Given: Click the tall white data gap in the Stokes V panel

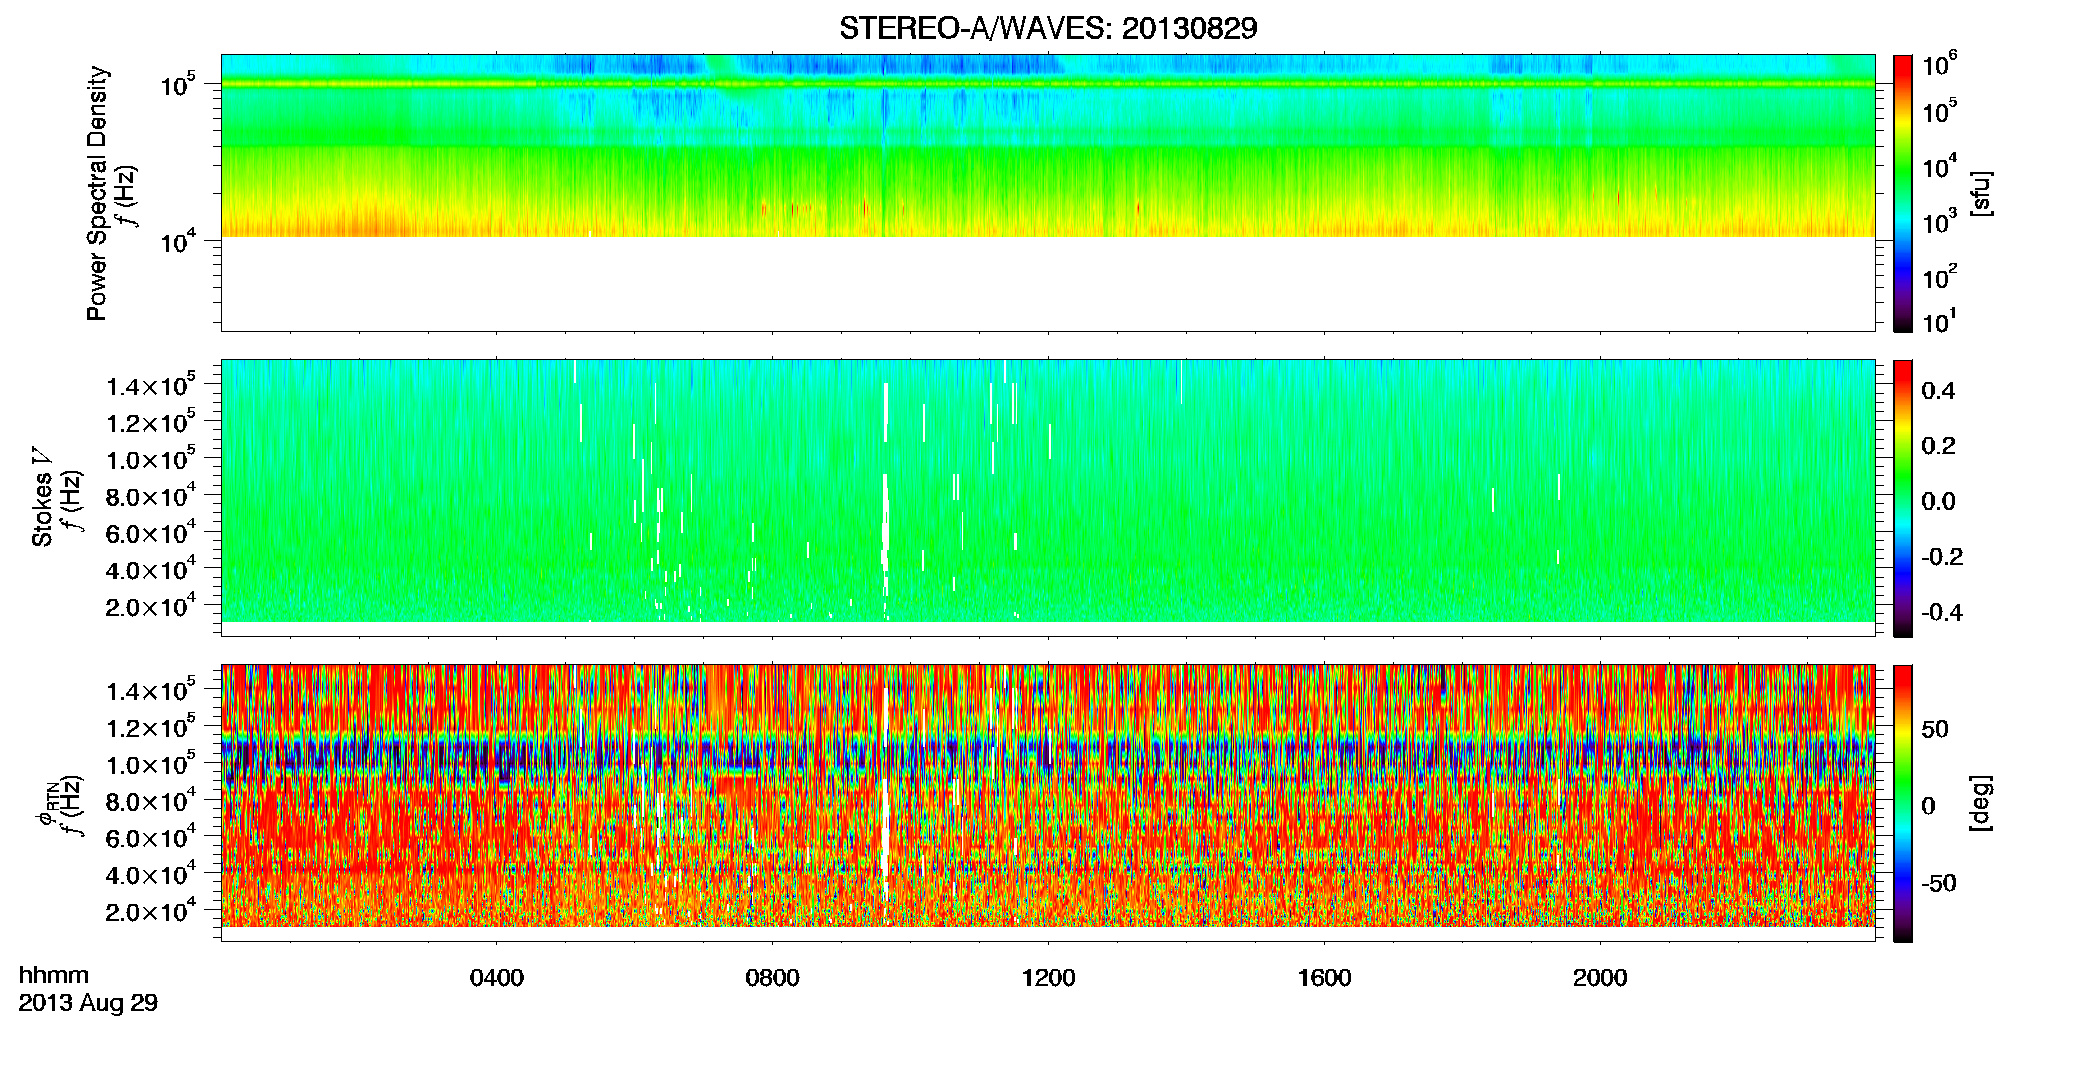Looking at the screenshot, I should pyautogui.click(x=886, y=500).
